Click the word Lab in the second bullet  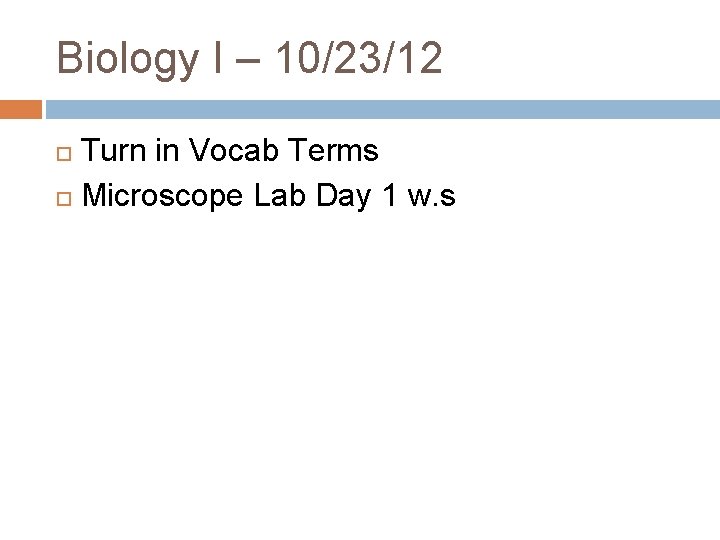pos(280,195)
